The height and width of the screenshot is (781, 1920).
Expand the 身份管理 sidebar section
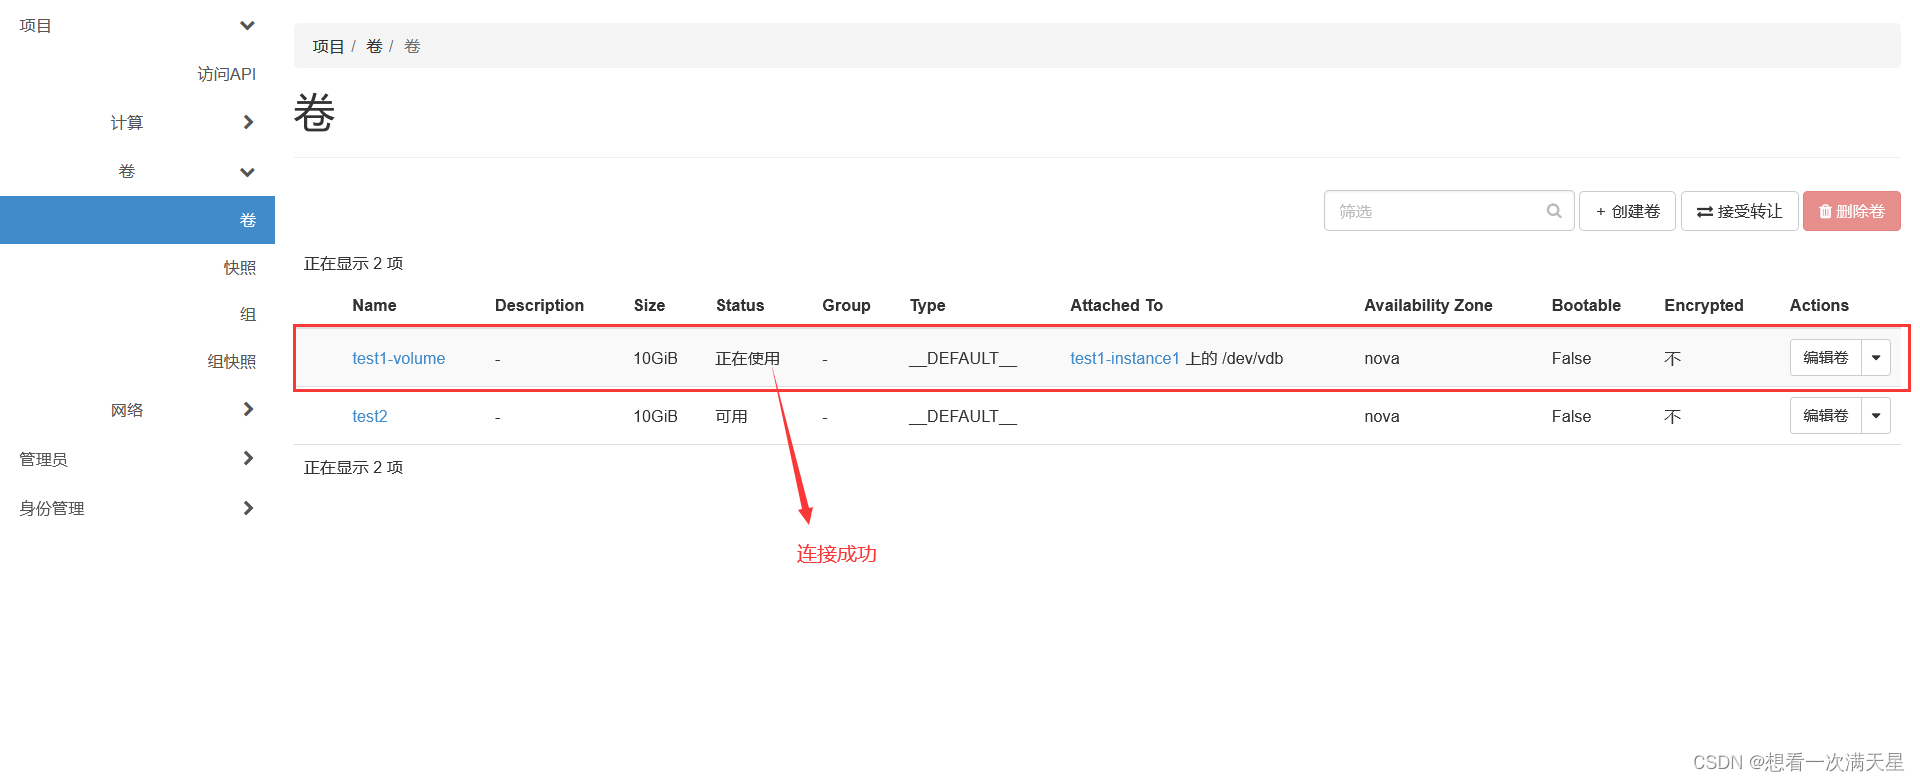[x=248, y=508]
